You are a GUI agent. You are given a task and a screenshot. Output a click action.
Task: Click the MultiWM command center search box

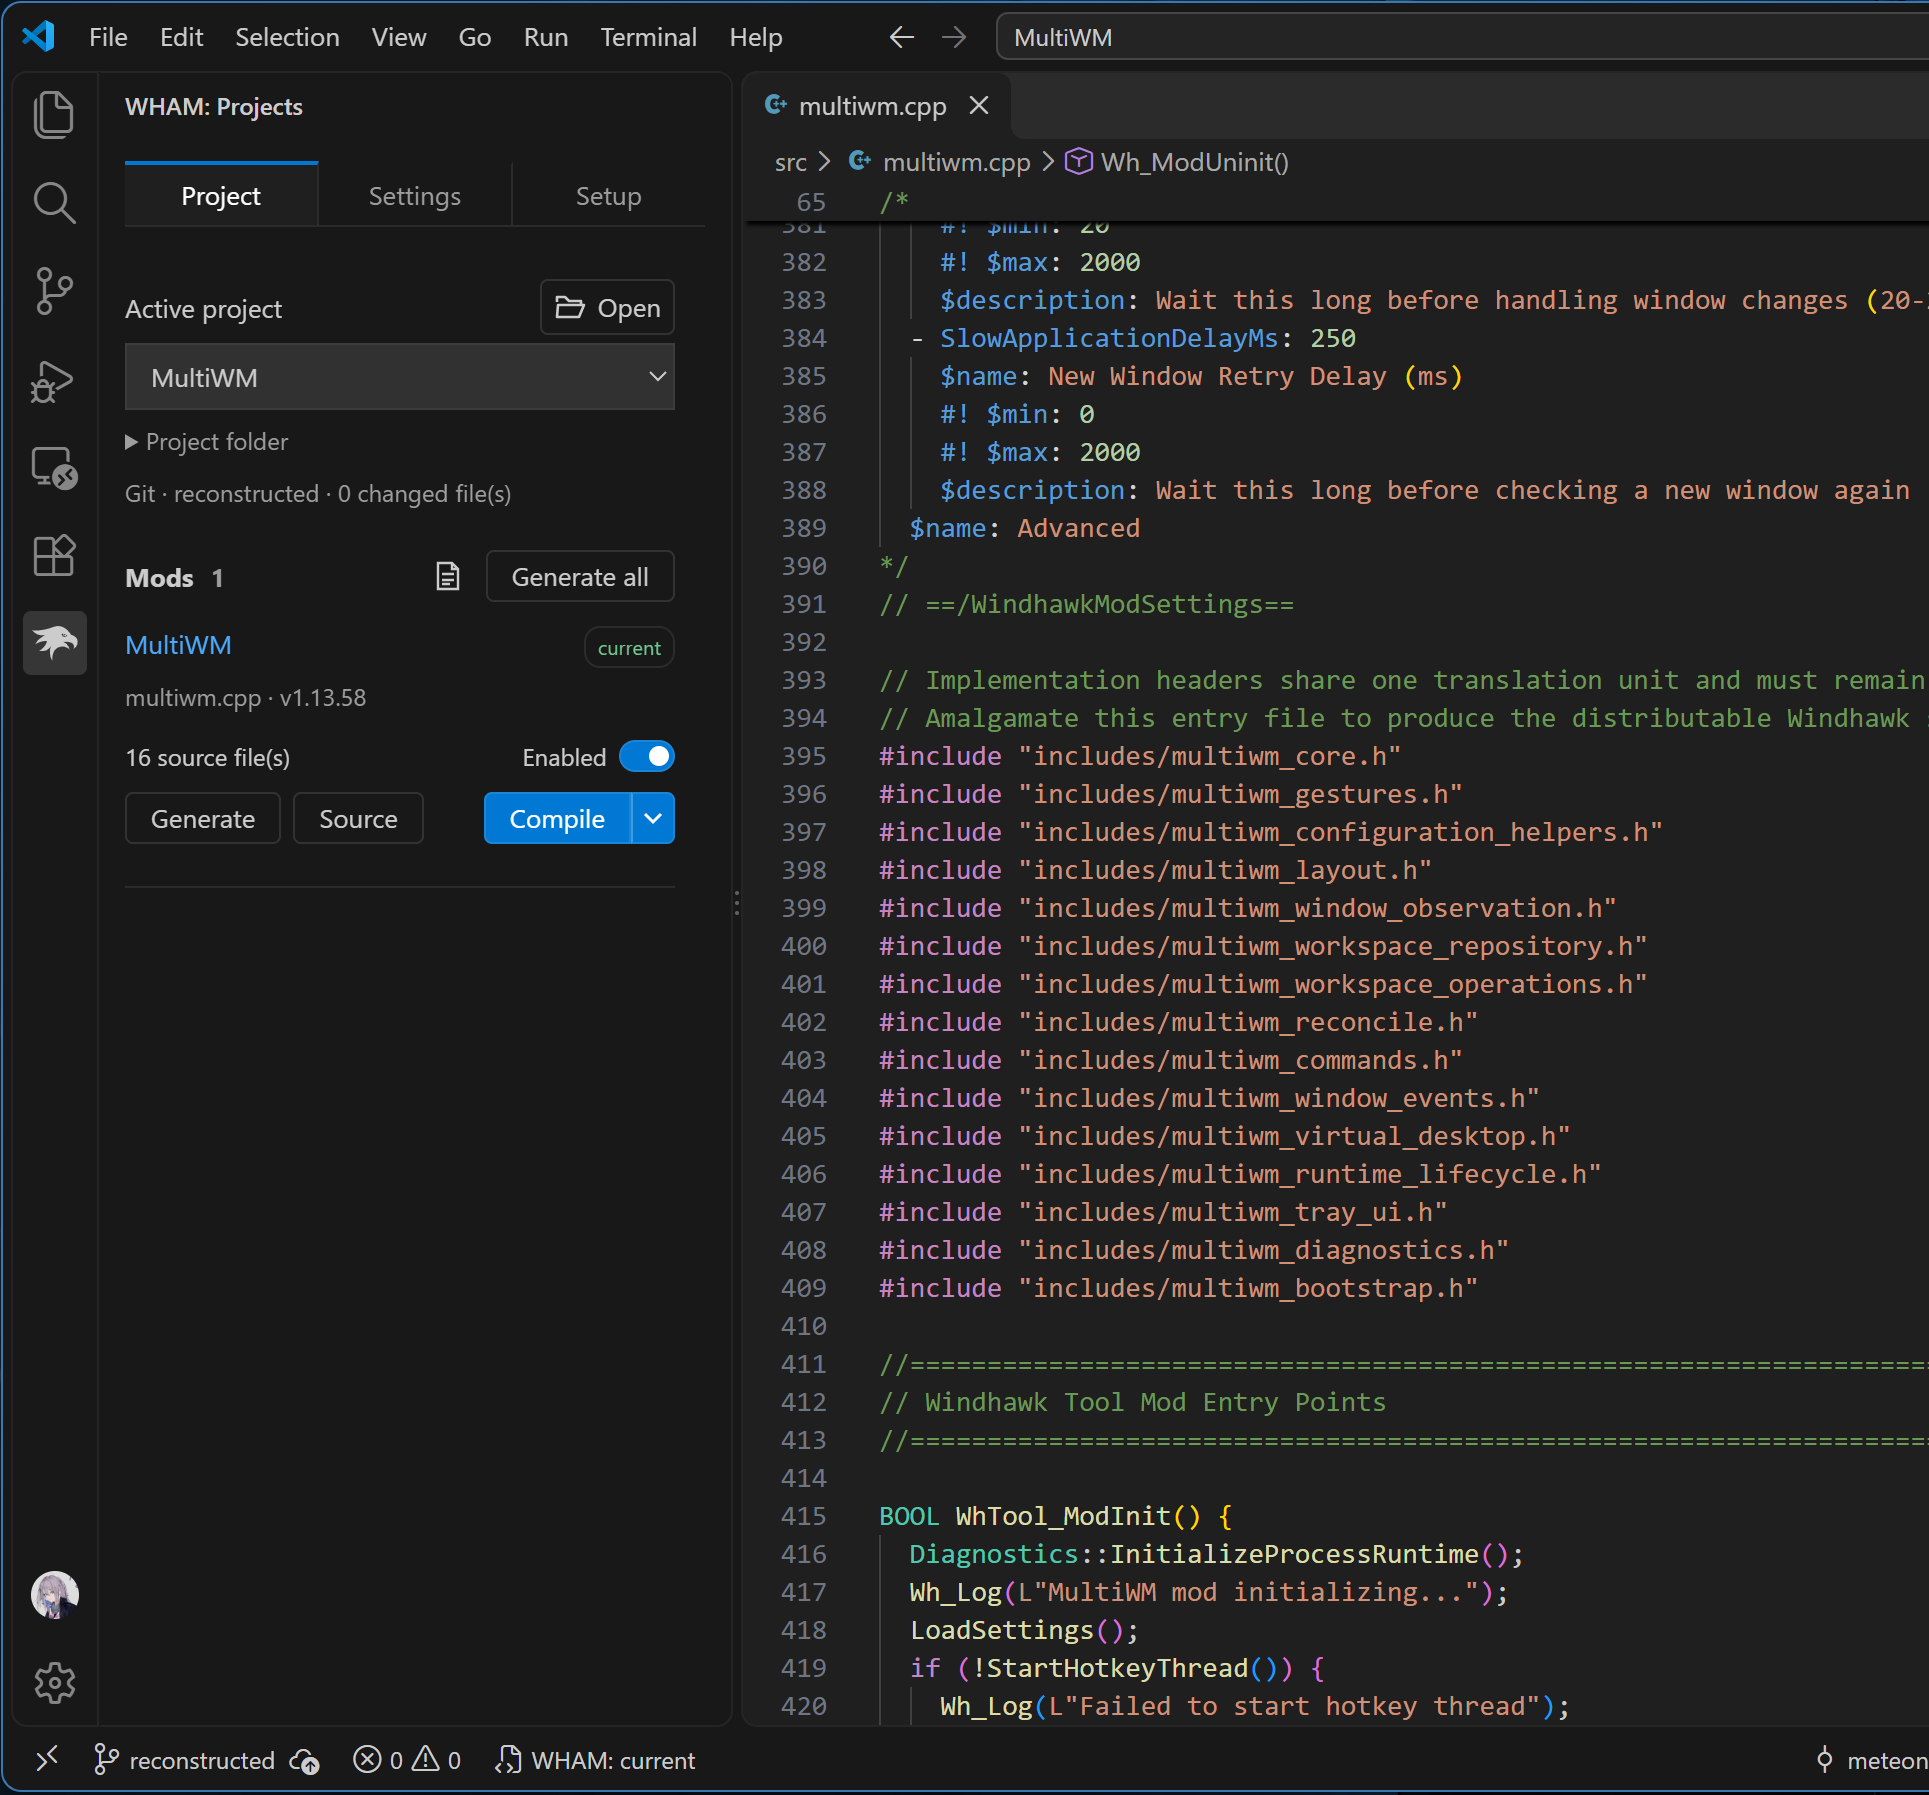(1462, 37)
